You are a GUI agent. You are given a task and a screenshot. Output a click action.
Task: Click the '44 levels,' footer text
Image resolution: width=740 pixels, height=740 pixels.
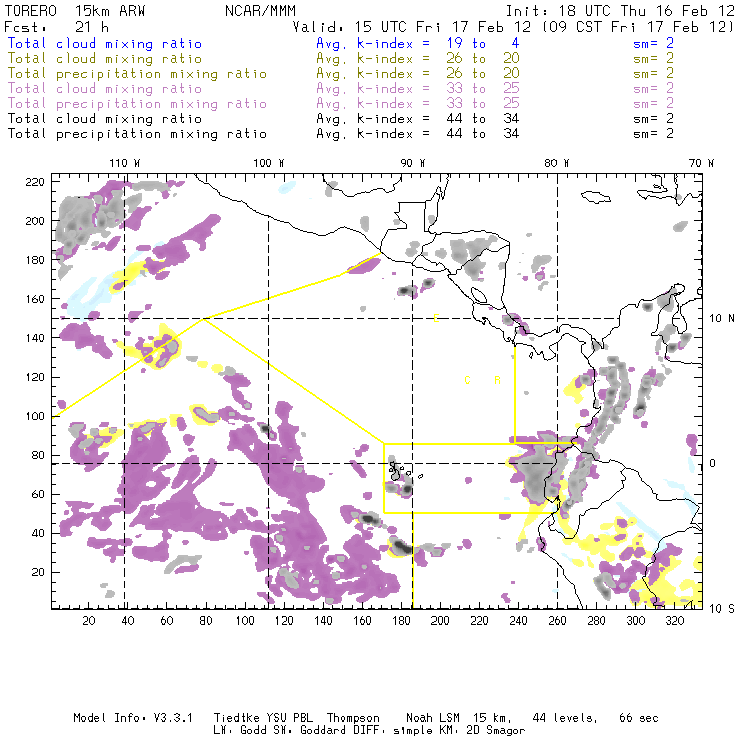(565, 718)
